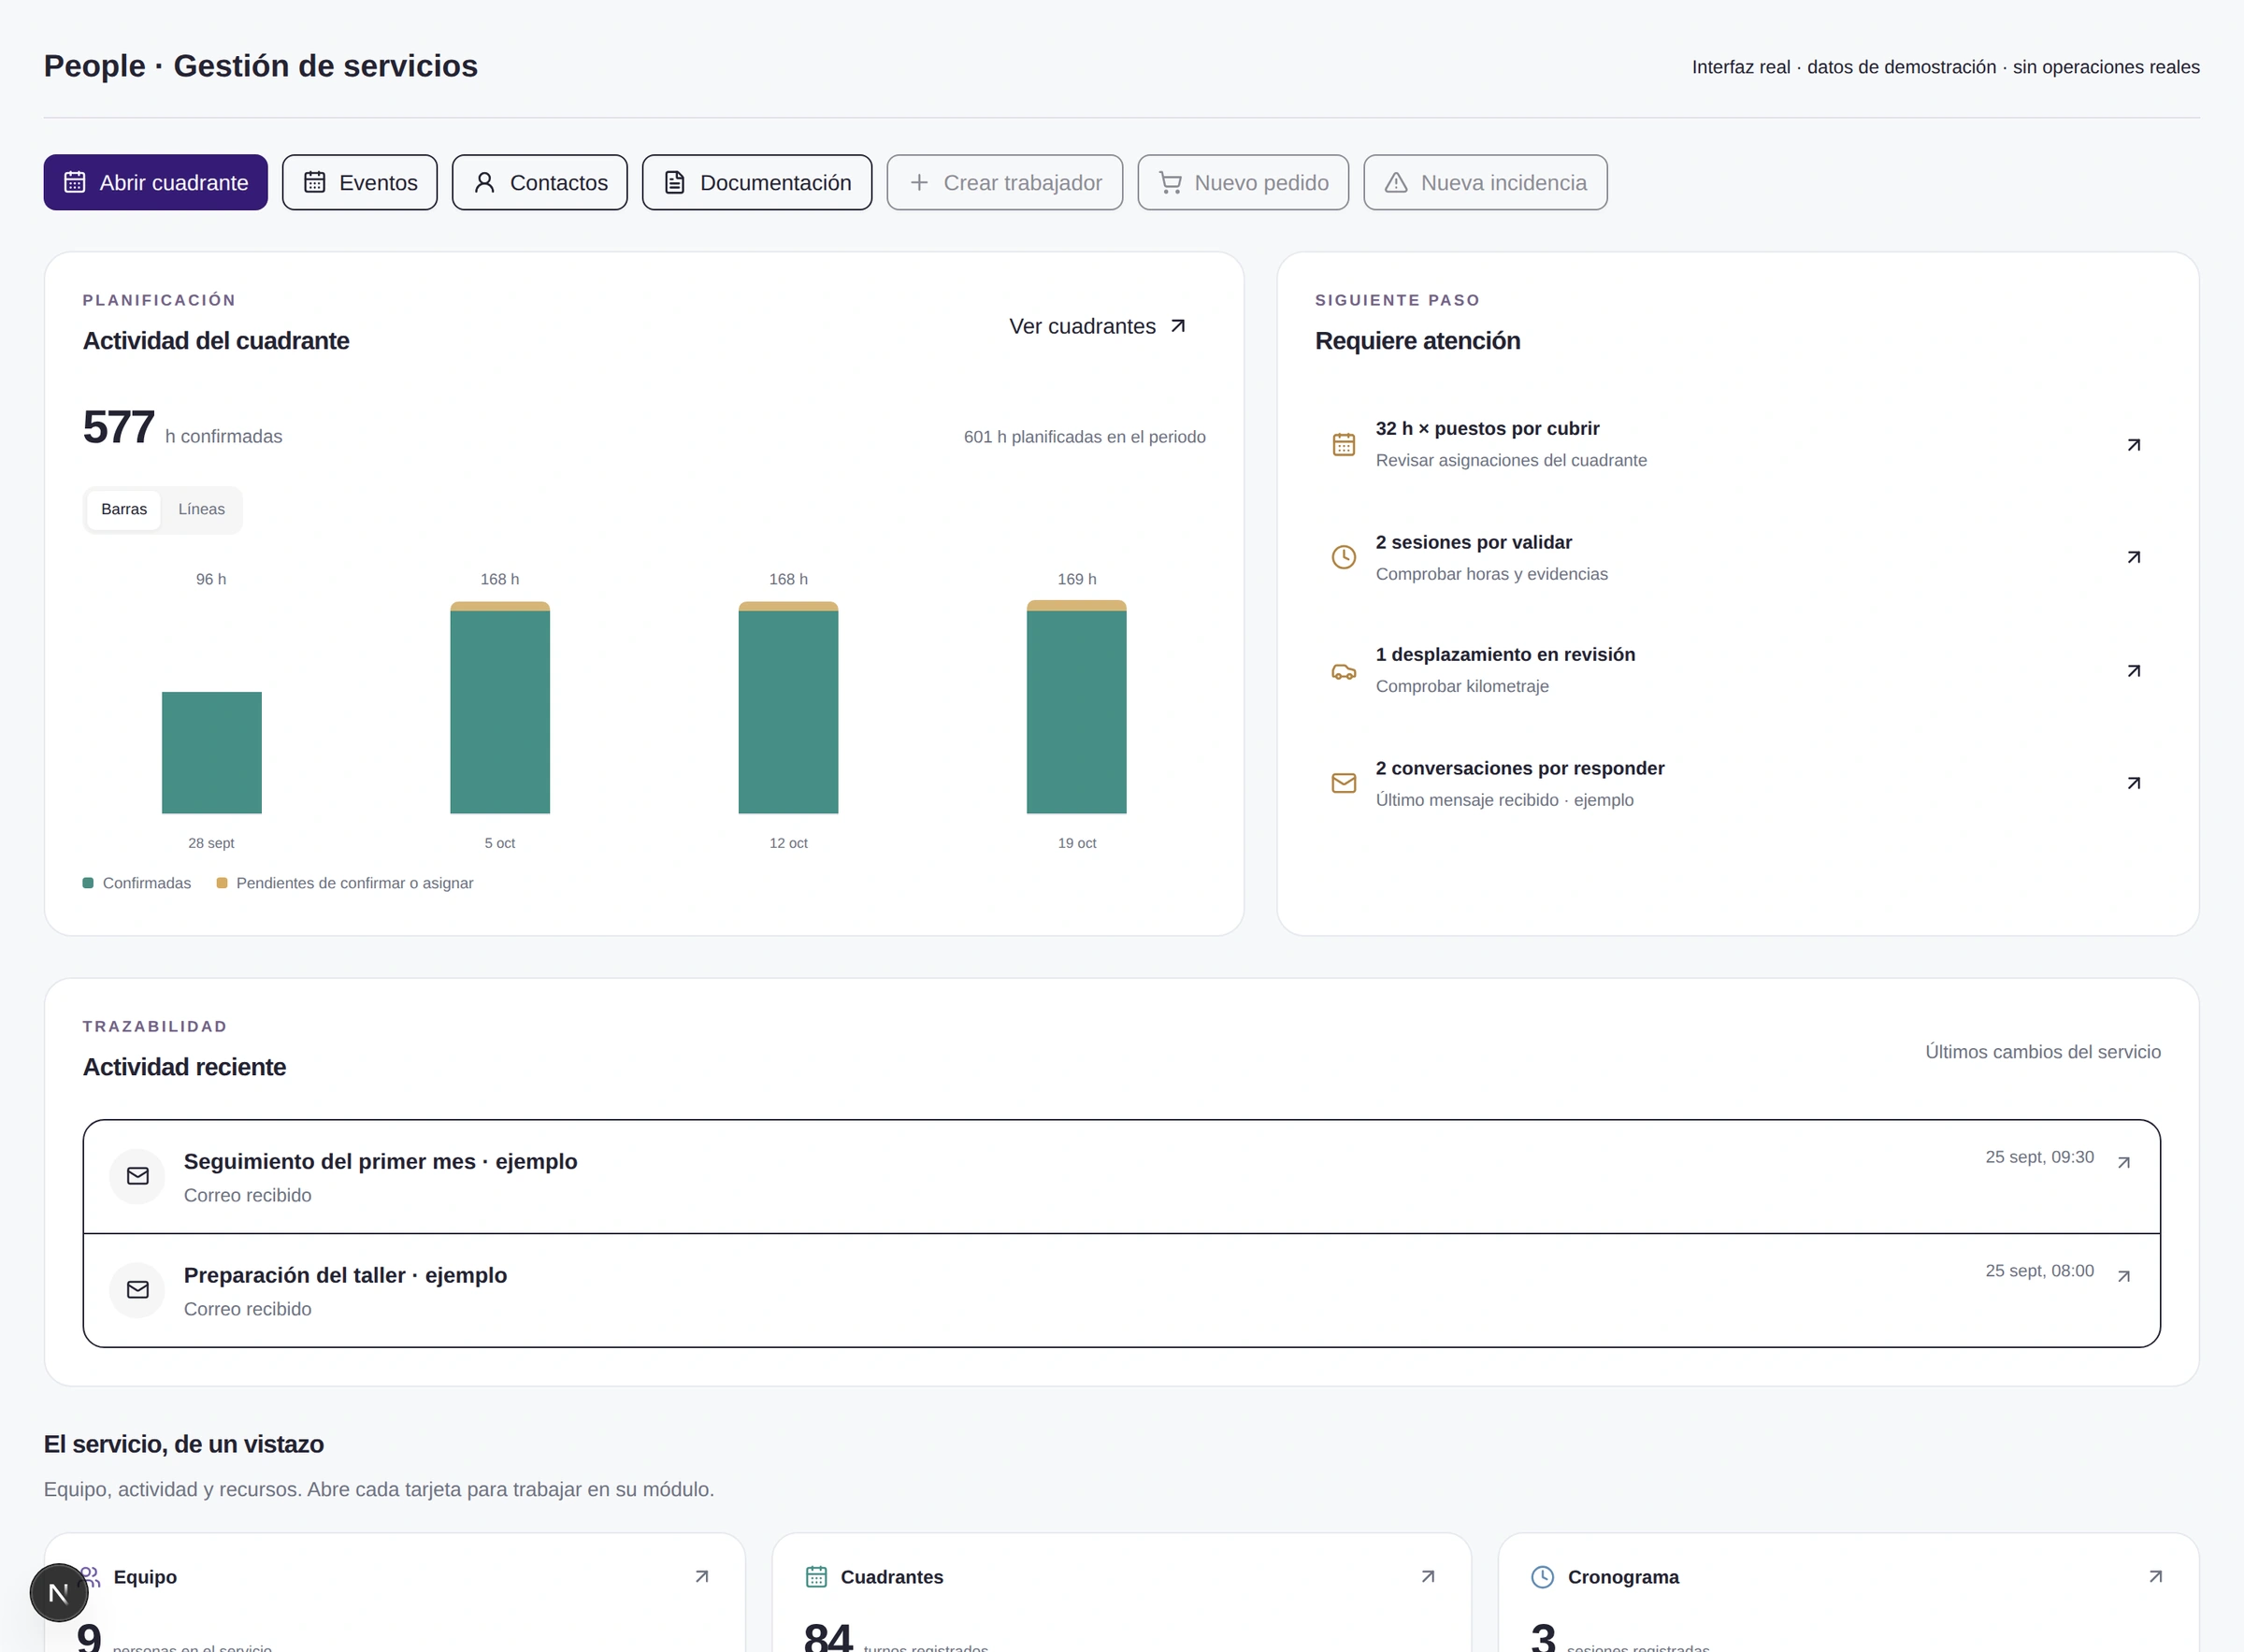2244x1652 pixels.
Task: Open Contactos
Action: [539, 182]
